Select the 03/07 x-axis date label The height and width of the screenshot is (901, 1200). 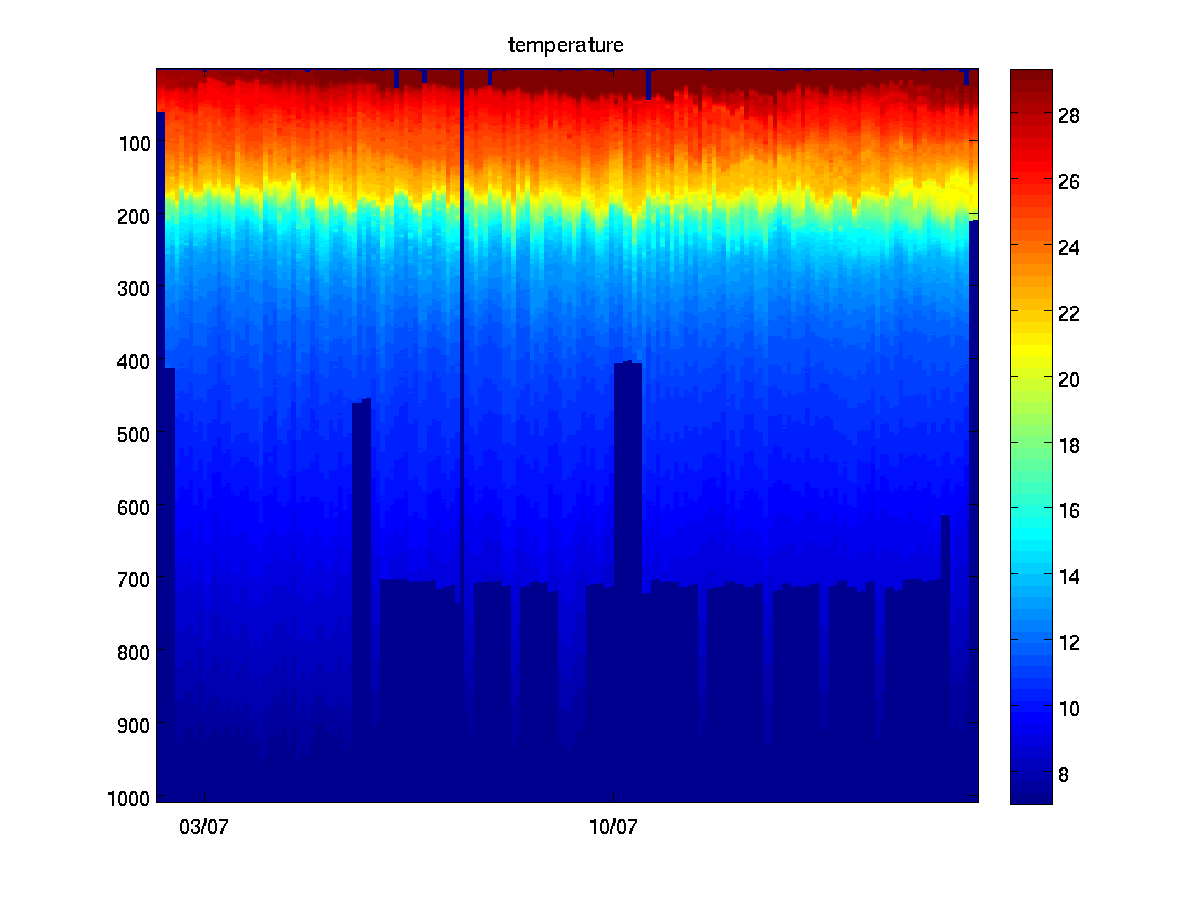tap(204, 827)
